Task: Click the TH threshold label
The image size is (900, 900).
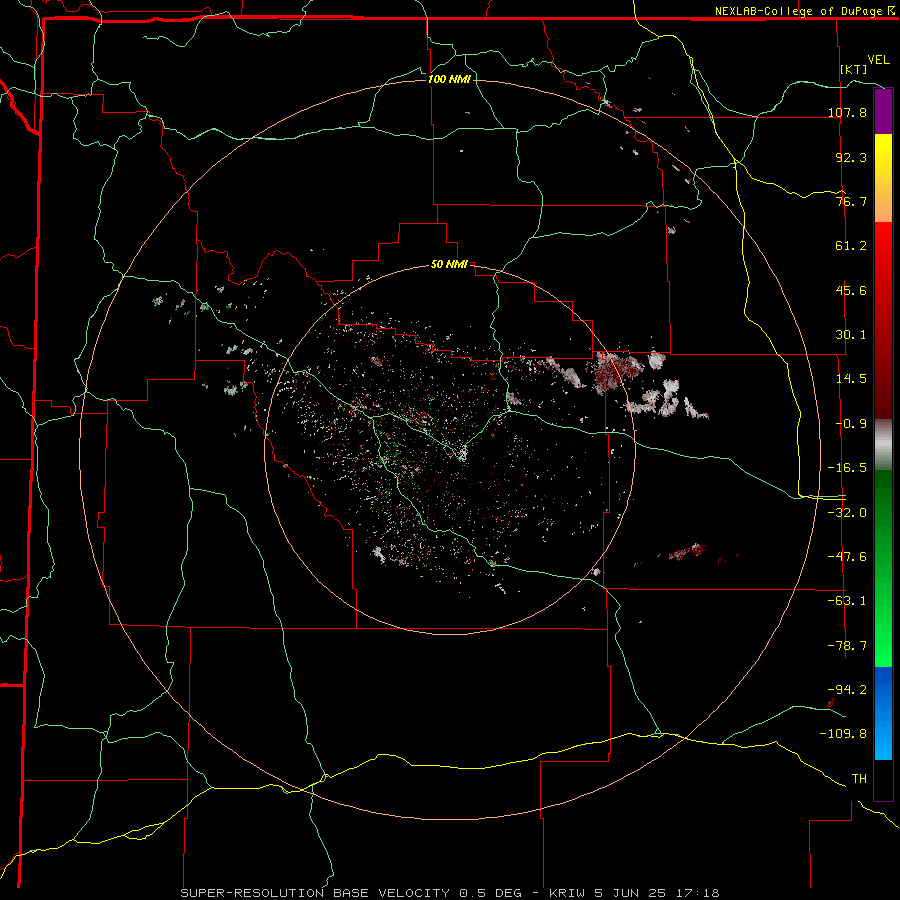Action: (x=859, y=779)
